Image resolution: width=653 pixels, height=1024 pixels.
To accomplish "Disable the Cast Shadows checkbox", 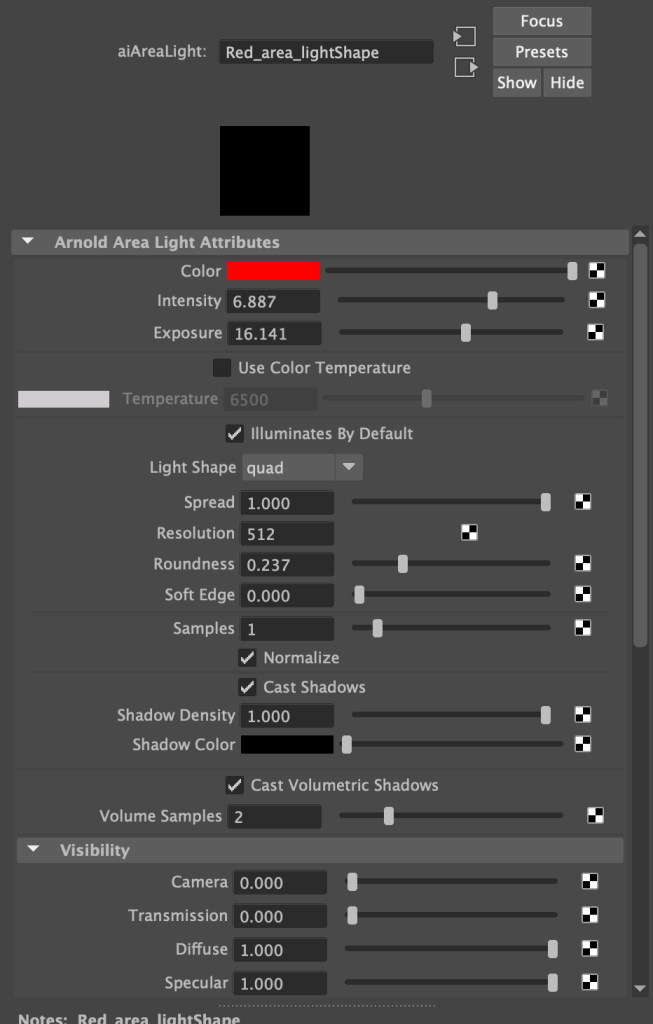I will pyautogui.click(x=247, y=687).
